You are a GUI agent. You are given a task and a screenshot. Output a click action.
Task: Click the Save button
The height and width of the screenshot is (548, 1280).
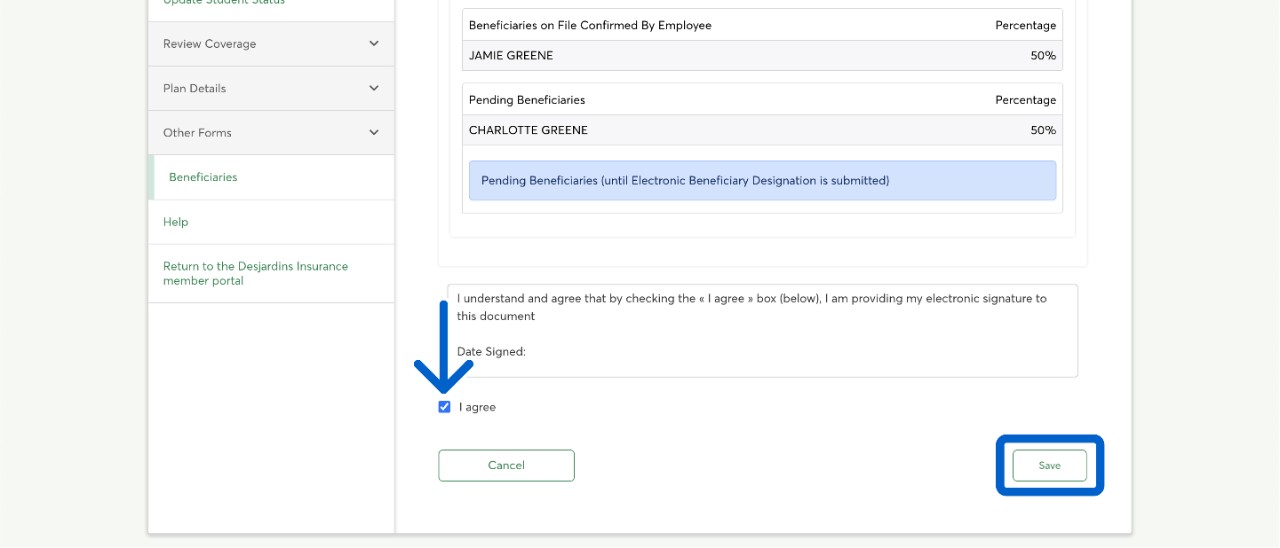coord(1049,465)
